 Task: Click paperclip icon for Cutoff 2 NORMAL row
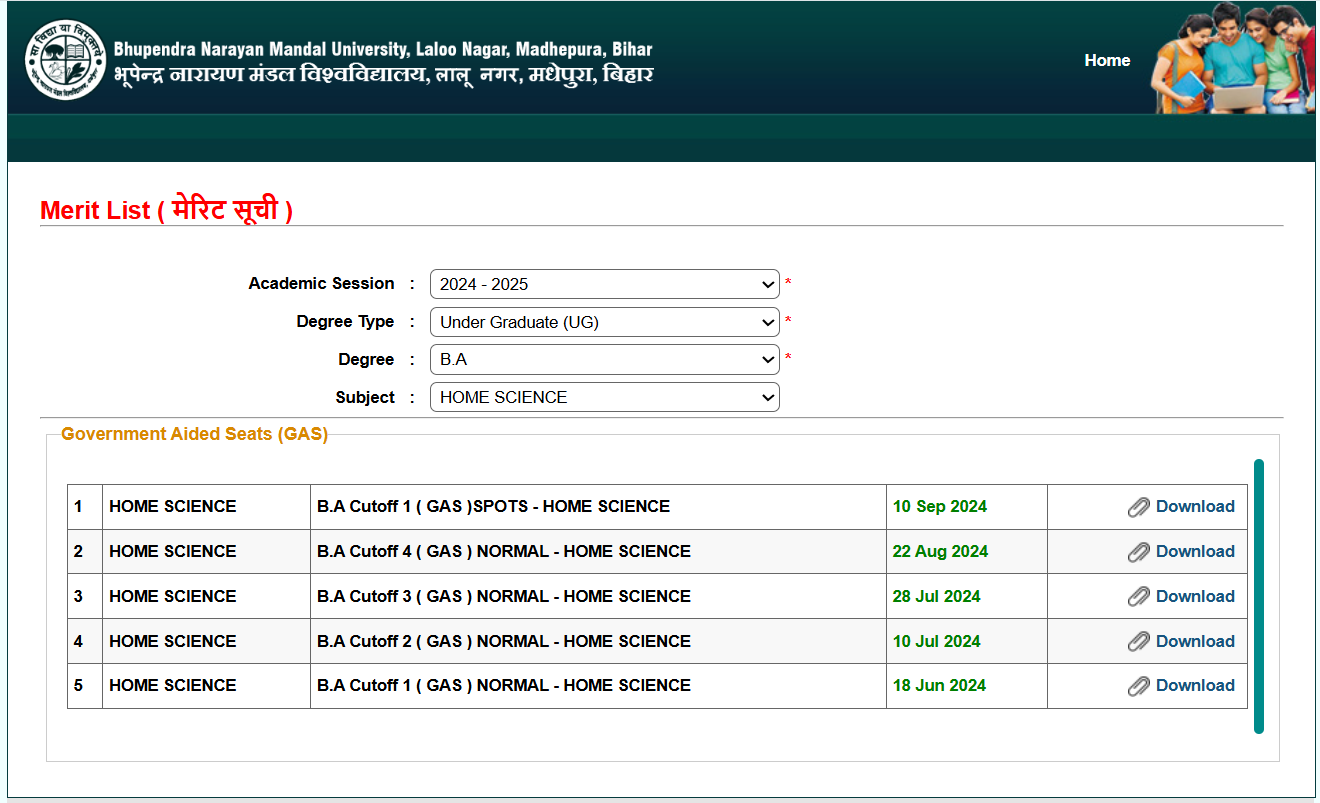pyautogui.click(x=1139, y=641)
